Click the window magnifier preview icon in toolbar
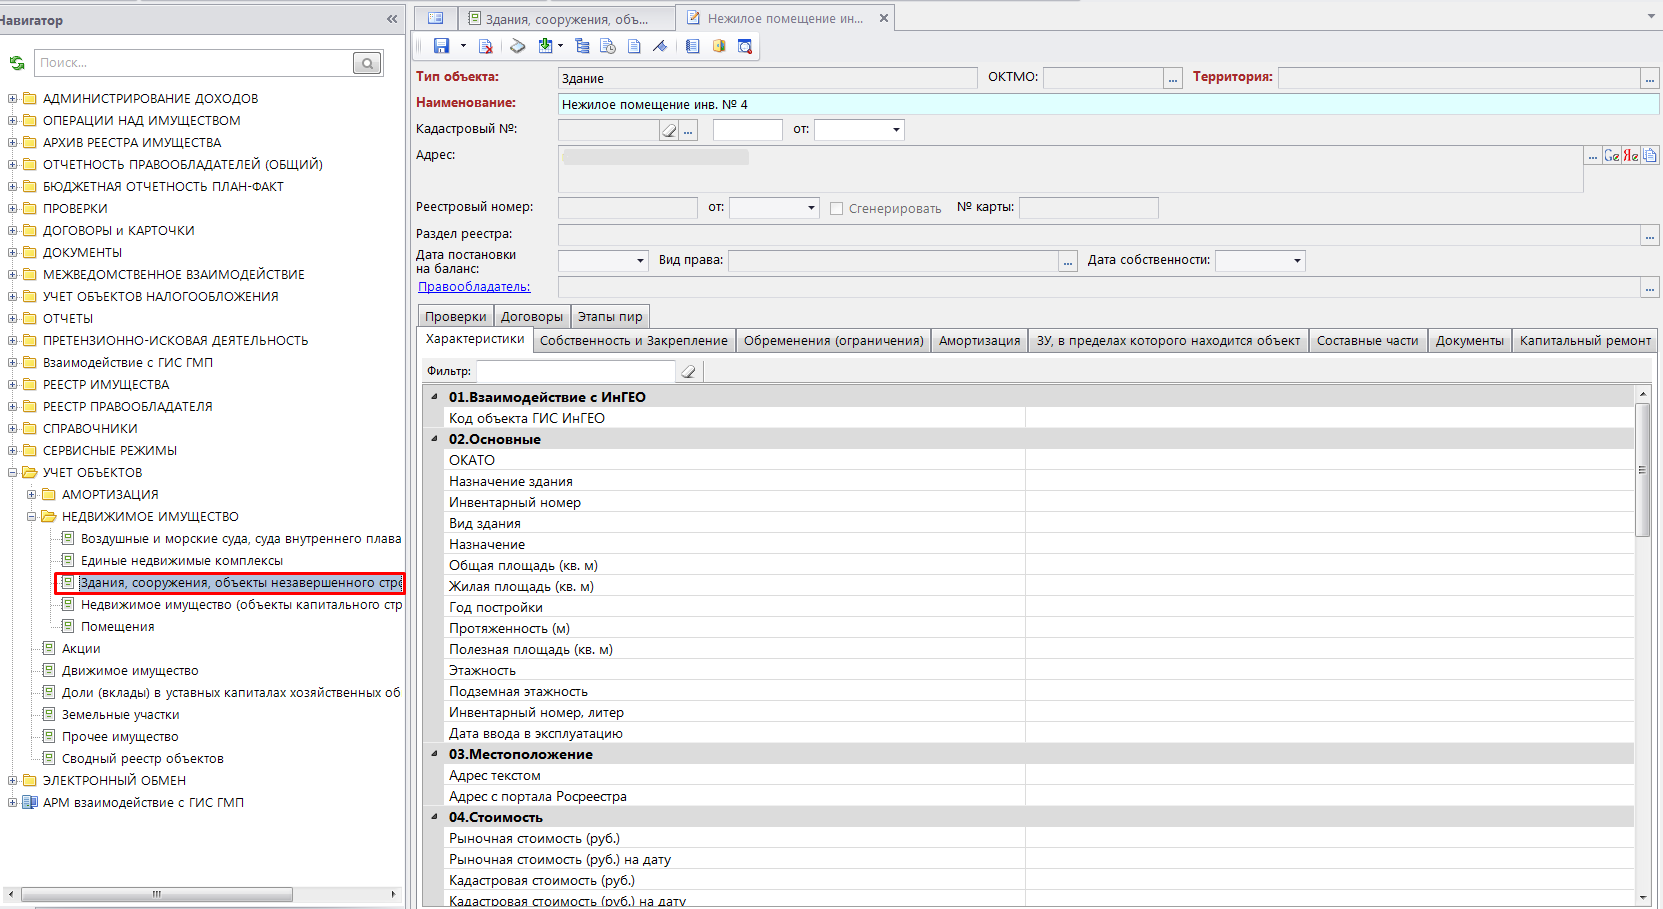 pyautogui.click(x=745, y=46)
